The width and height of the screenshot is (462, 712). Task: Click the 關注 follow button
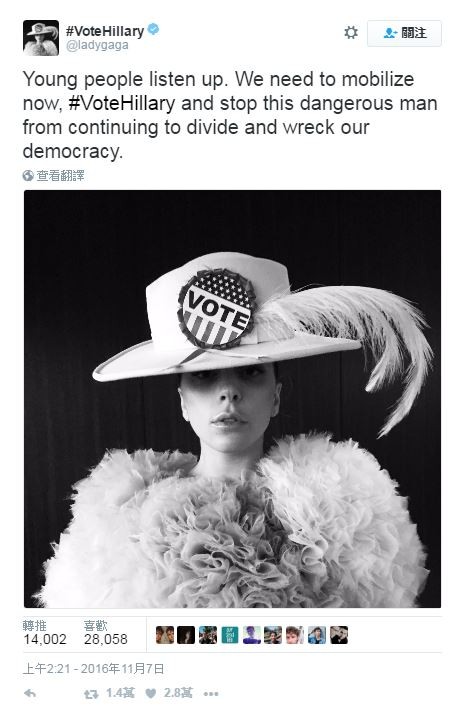tap(404, 33)
